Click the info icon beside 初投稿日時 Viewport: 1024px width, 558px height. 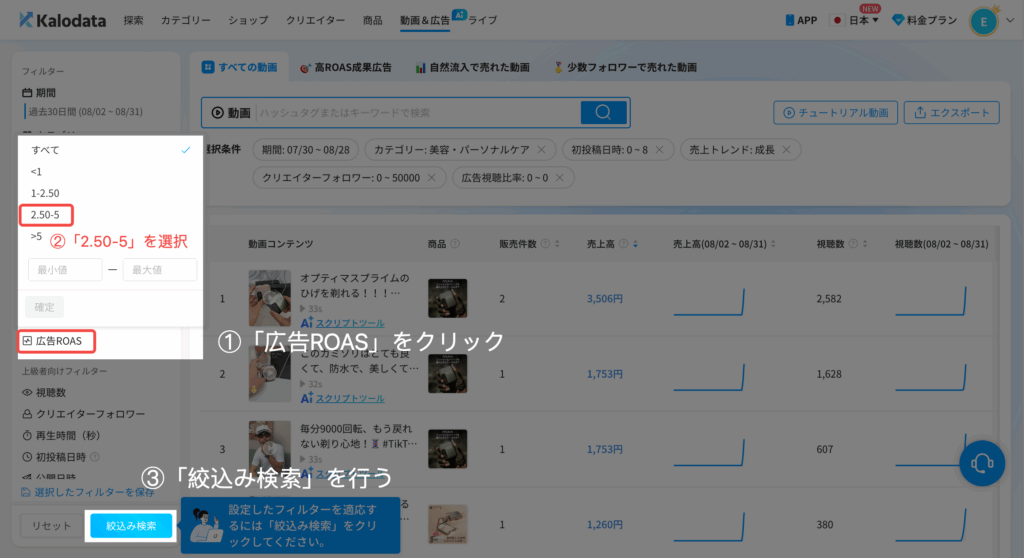pos(95,457)
